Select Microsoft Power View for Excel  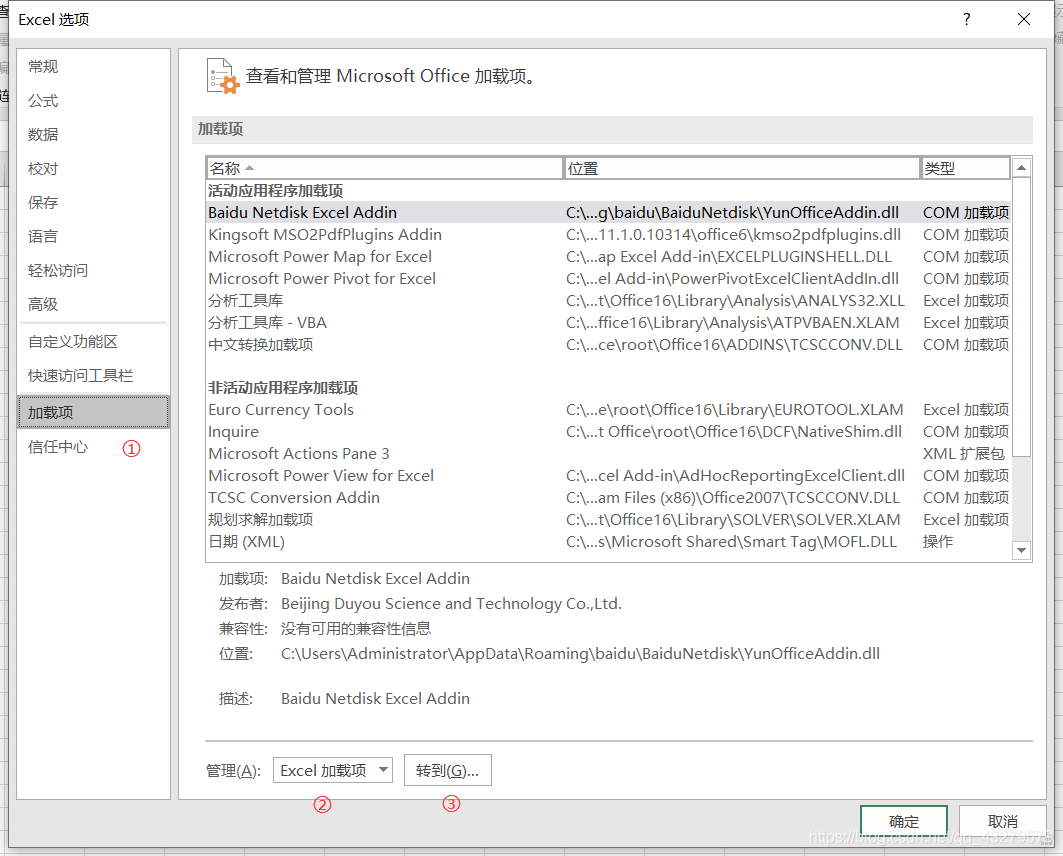click(x=608, y=476)
